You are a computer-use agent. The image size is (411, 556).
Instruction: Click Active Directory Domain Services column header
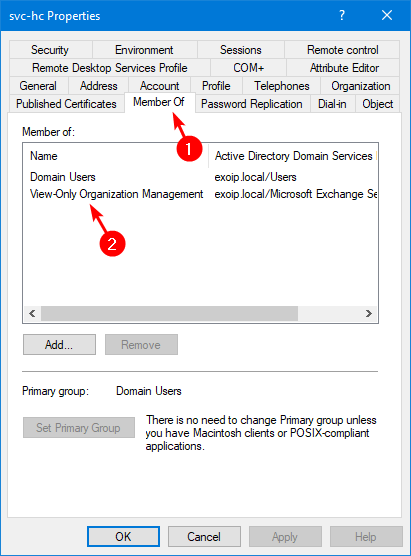(294, 156)
